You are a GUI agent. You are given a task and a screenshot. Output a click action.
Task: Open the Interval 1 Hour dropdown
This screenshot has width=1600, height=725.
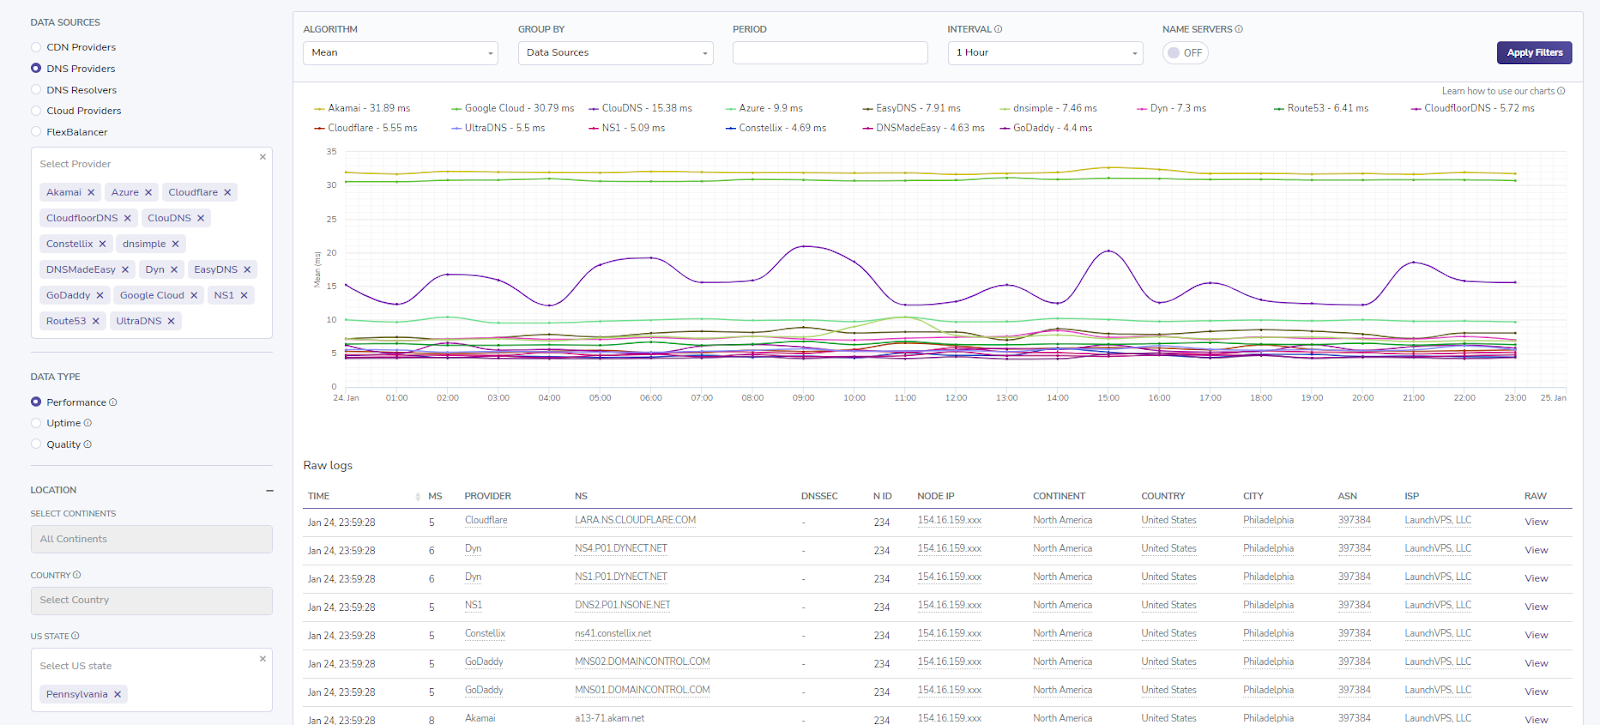tap(1045, 53)
